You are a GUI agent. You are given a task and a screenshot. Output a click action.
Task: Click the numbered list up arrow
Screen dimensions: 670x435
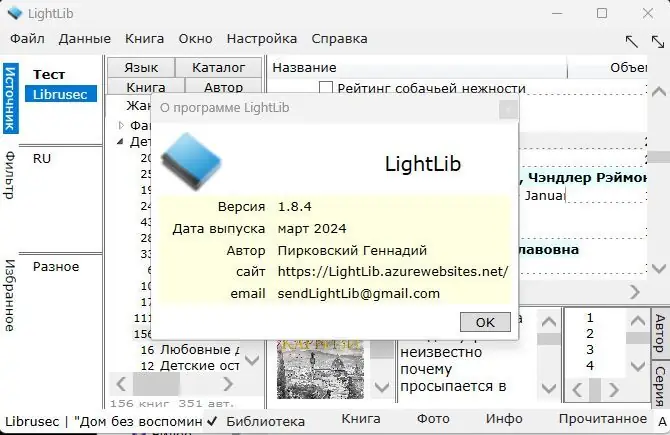point(638,321)
